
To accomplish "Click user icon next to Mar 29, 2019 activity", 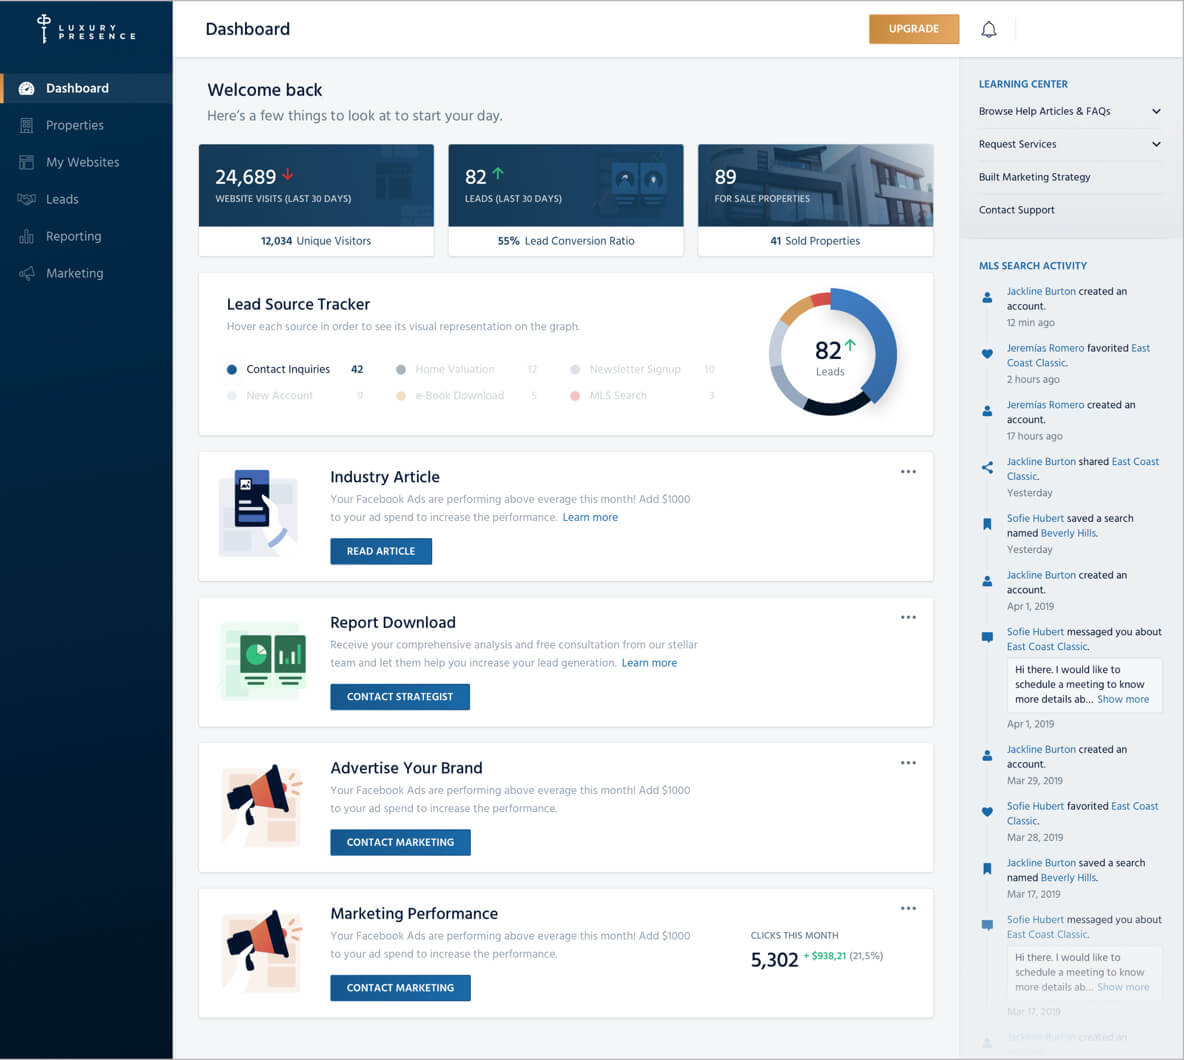I will [x=987, y=756].
